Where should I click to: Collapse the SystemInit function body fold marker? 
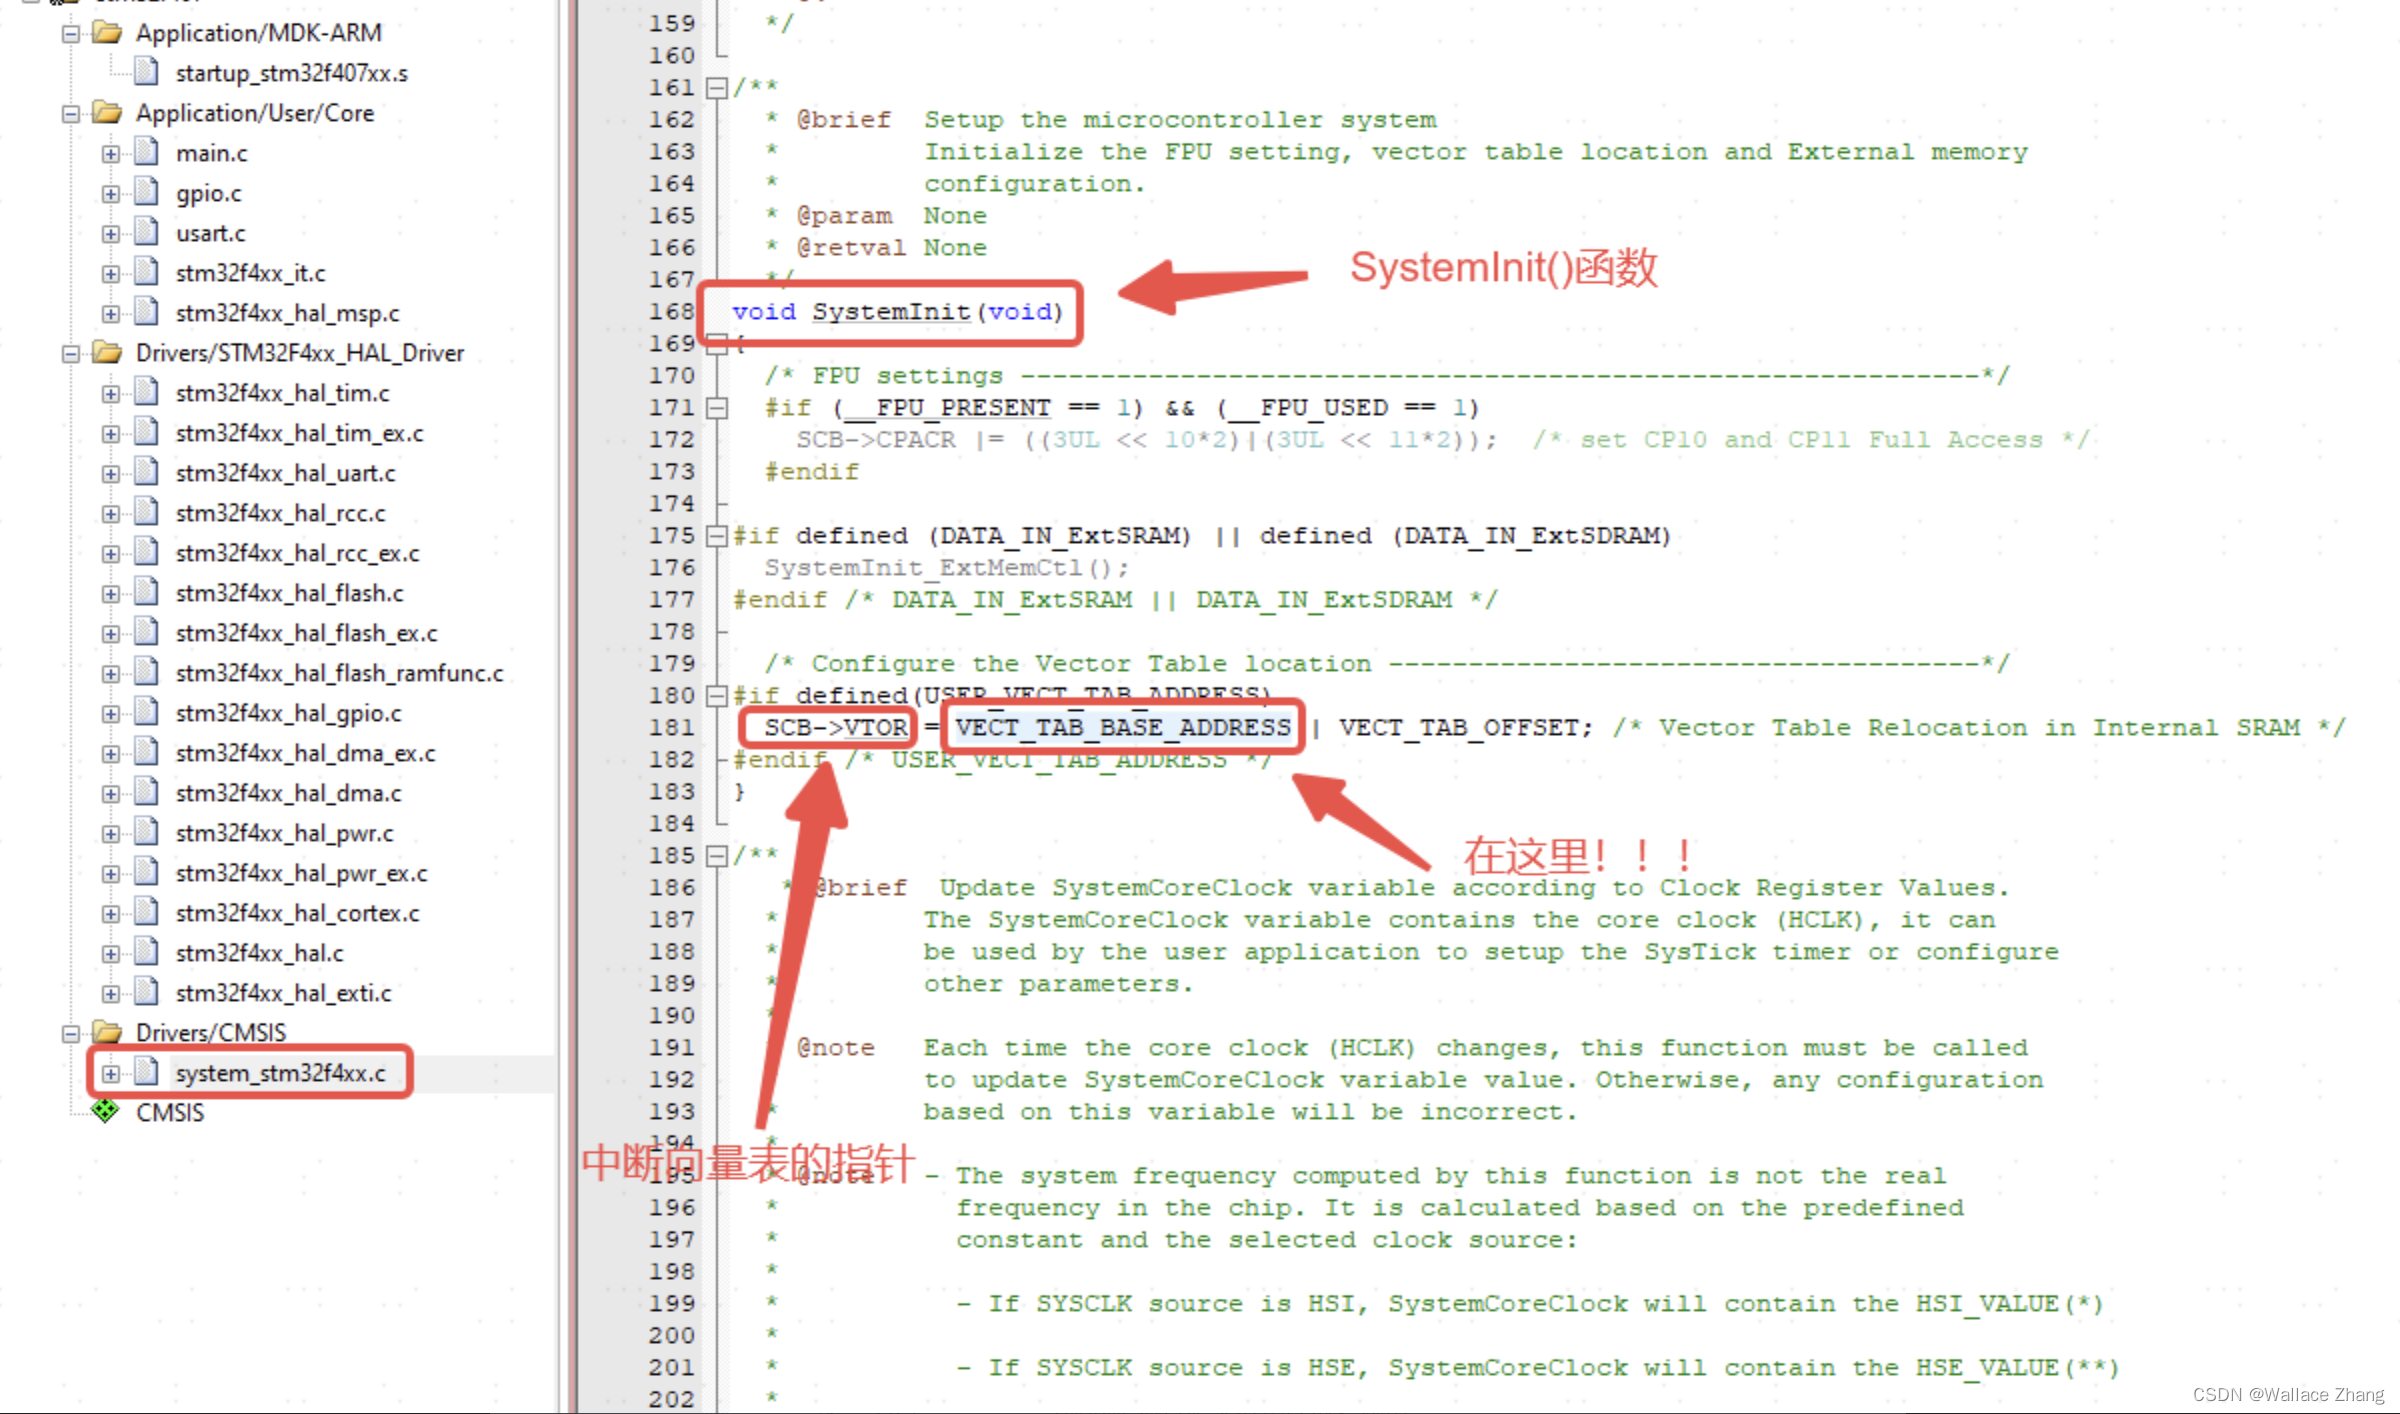click(717, 344)
